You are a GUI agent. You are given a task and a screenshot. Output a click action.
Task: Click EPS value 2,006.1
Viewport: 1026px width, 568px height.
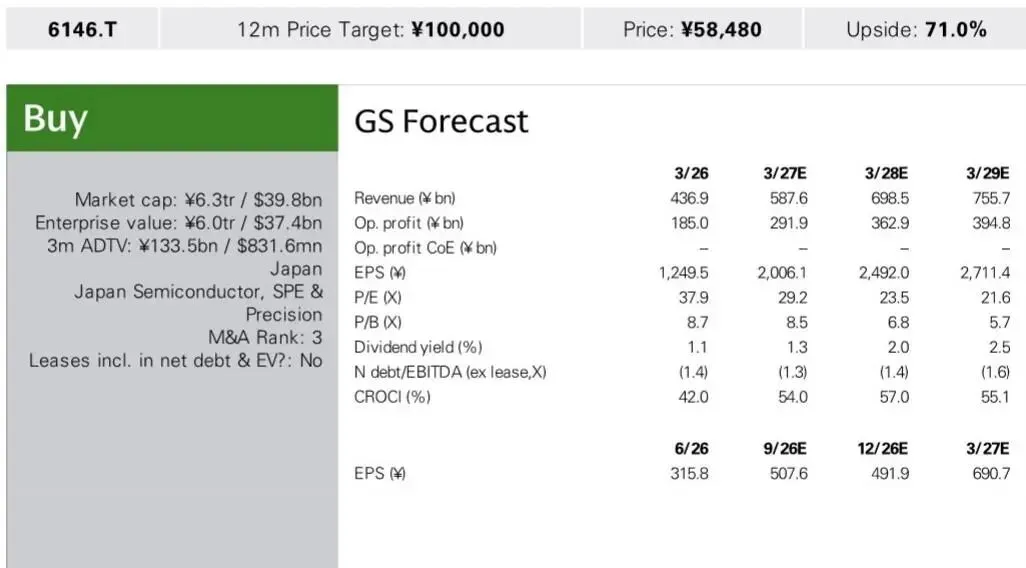(783, 272)
